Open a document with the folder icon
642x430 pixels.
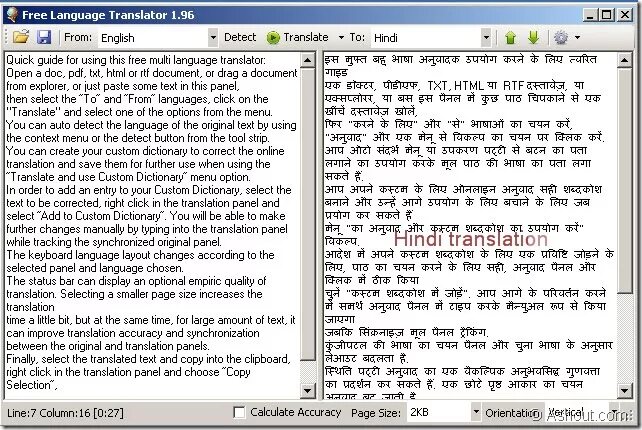(x=21, y=37)
